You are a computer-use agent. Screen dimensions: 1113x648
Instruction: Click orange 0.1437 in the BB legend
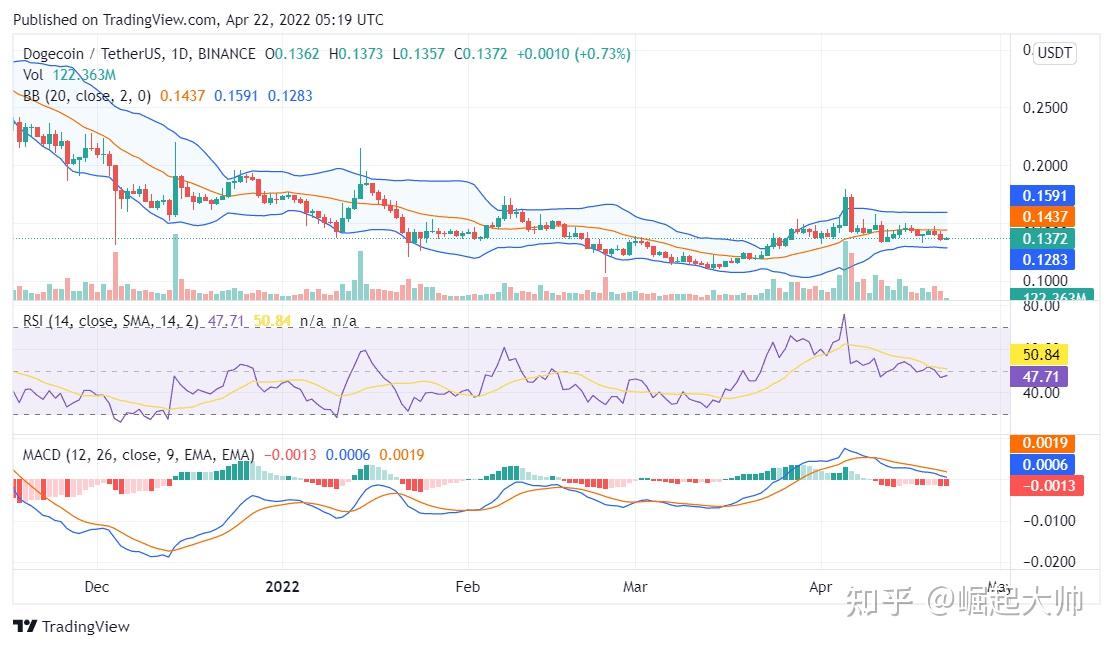182,96
